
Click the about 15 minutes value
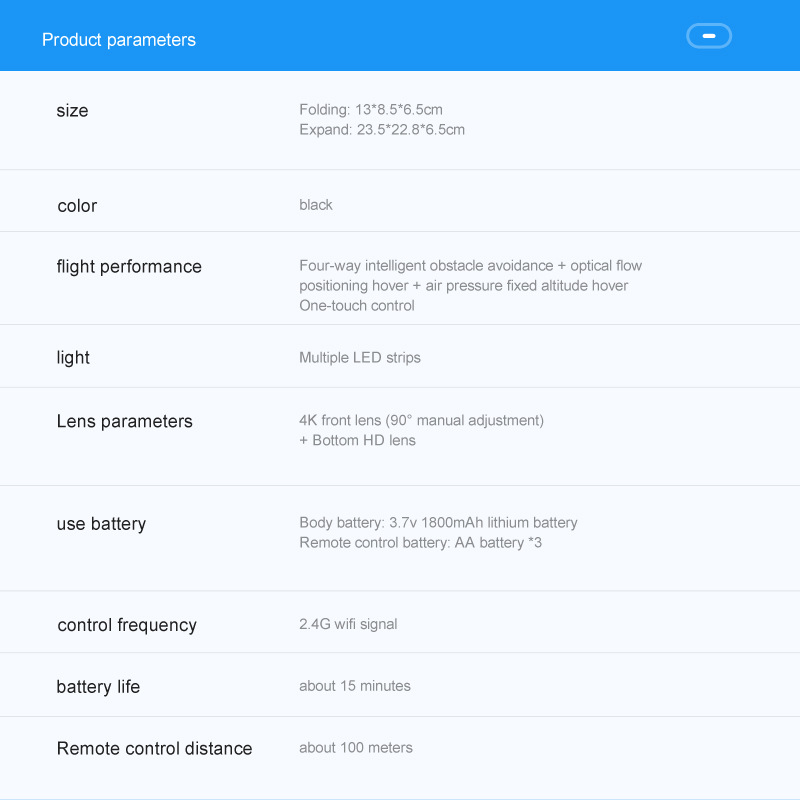pos(355,686)
